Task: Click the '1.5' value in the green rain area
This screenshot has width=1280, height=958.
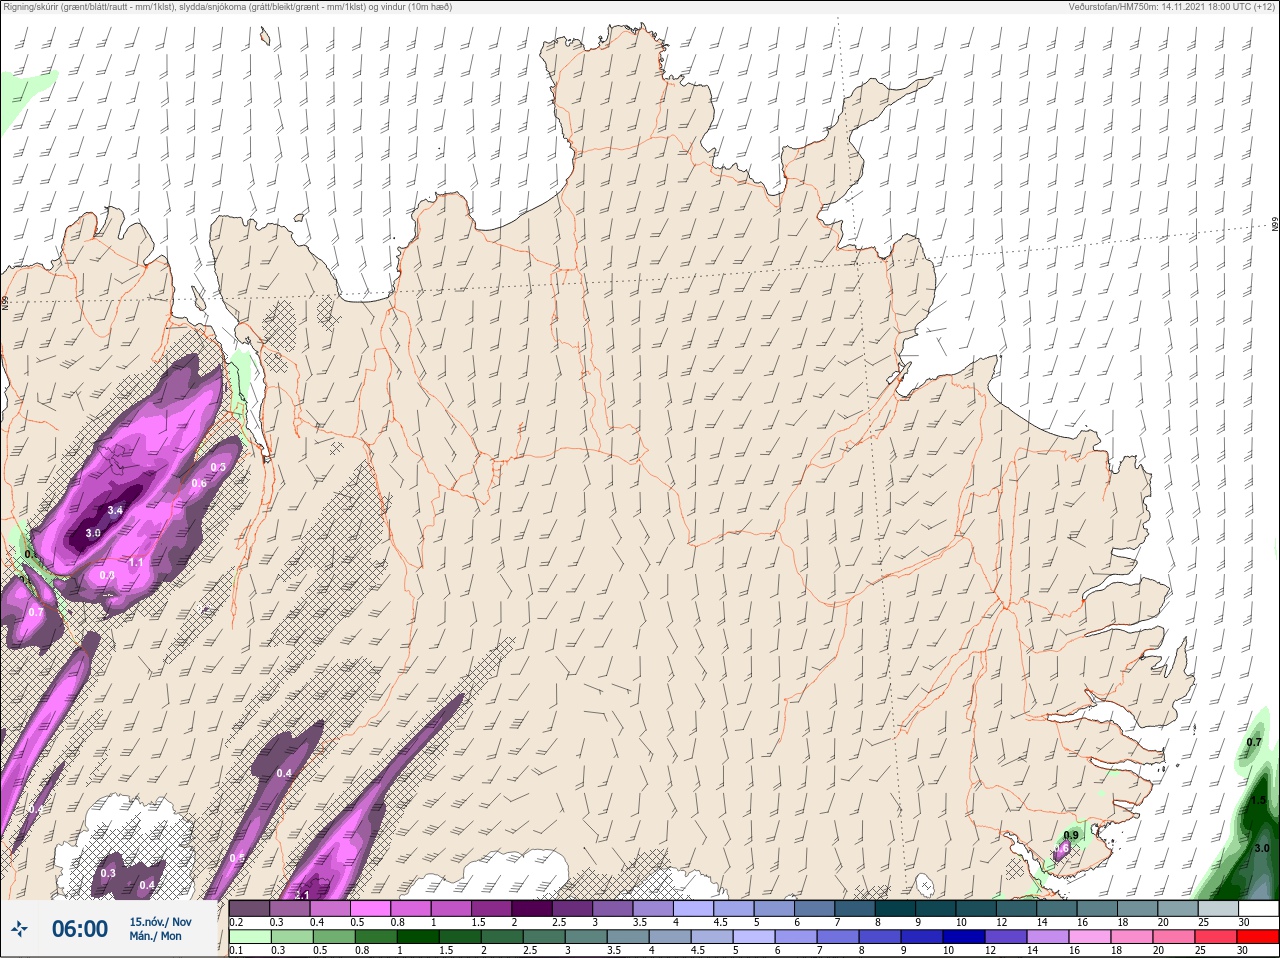Action: [x=1258, y=801]
